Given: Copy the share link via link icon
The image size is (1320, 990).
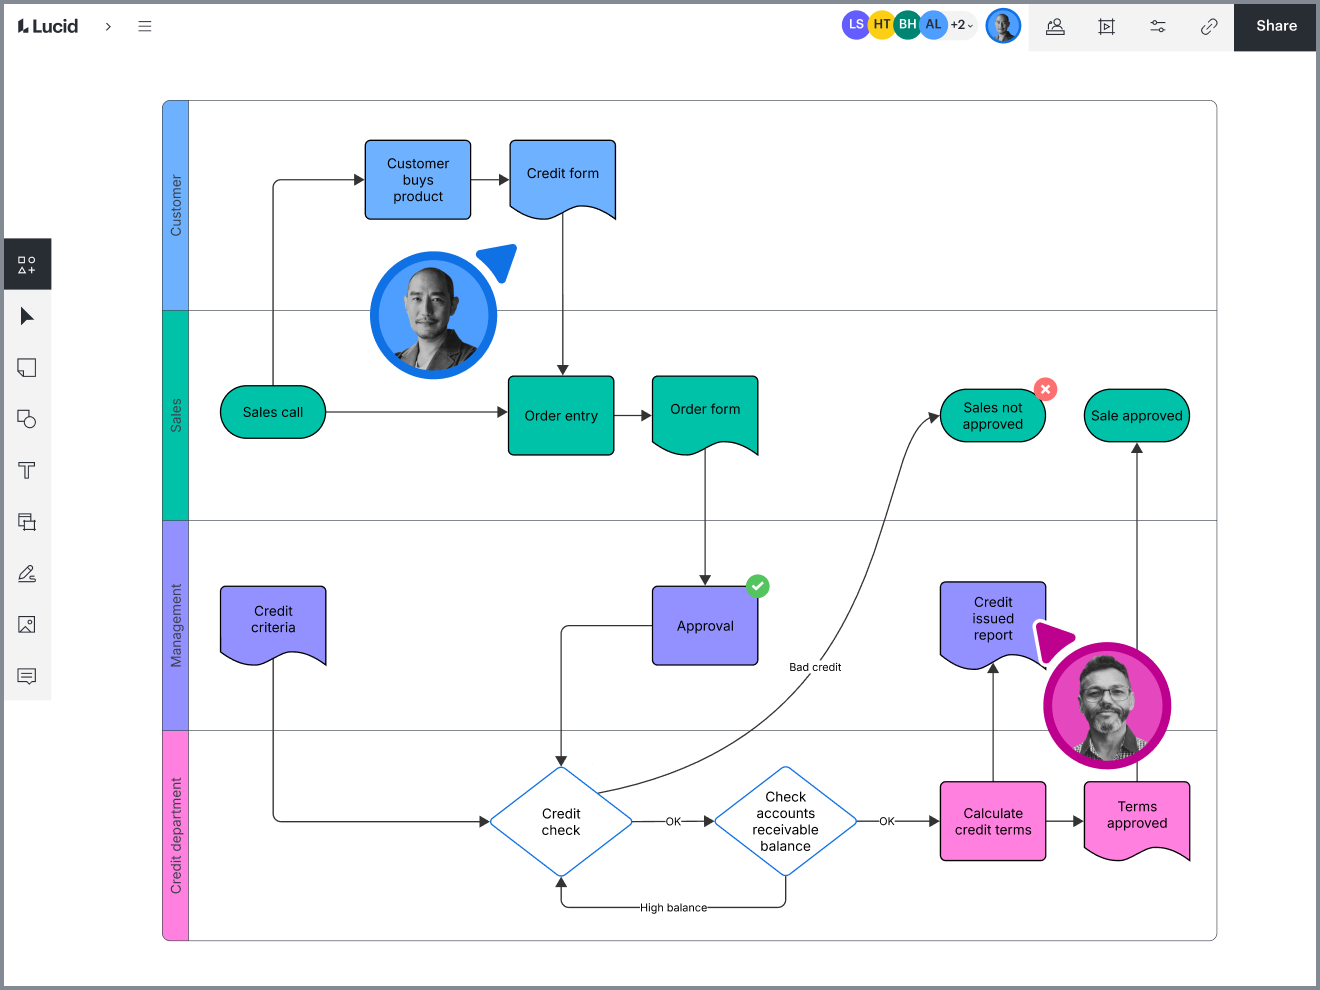Looking at the screenshot, I should tap(1209, 26).
